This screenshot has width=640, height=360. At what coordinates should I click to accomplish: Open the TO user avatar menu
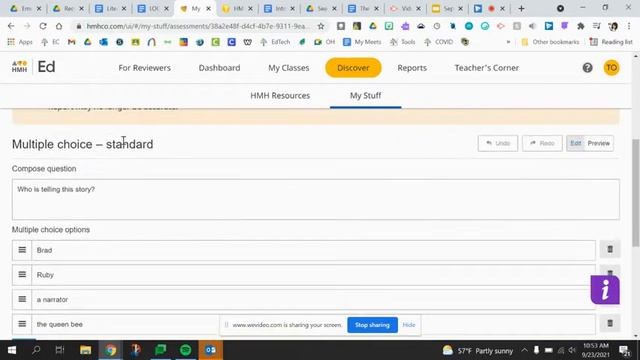pos(611,68)
